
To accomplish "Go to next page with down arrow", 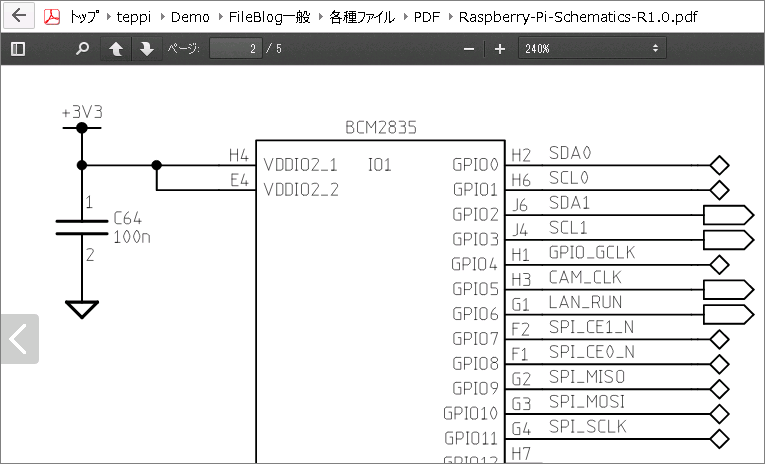I will [x=147, y=49].
